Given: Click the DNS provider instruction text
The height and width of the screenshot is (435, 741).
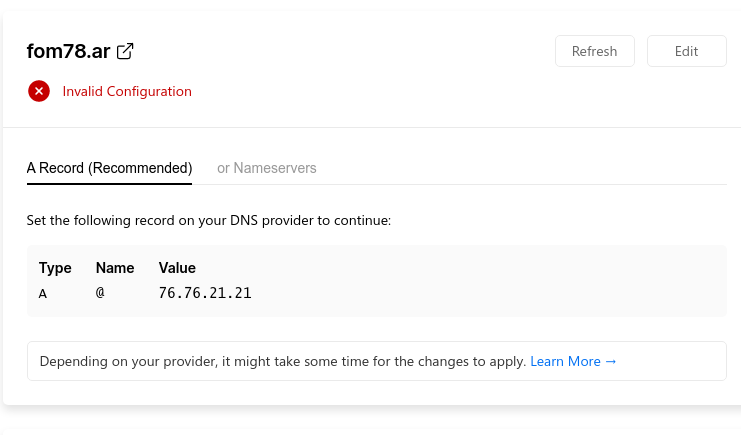Looking at the screenshot, I should tap(208, 220).
